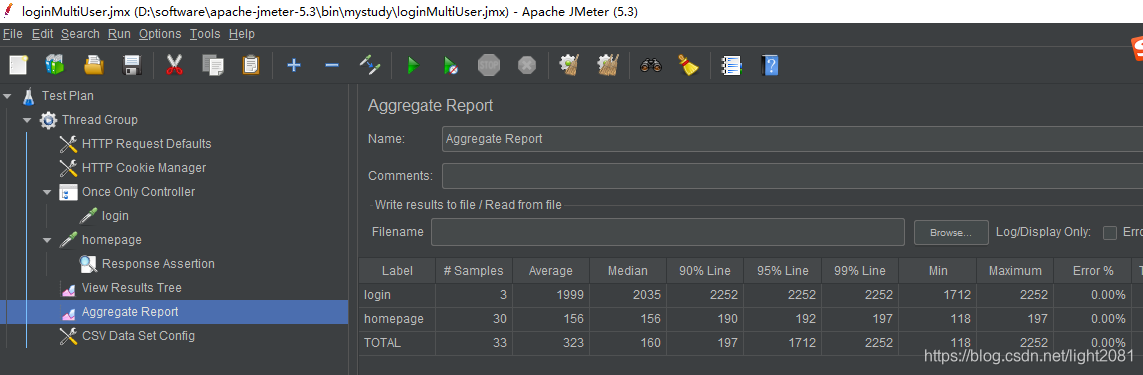Start the test with green play icon

click(x=413, y=66)
